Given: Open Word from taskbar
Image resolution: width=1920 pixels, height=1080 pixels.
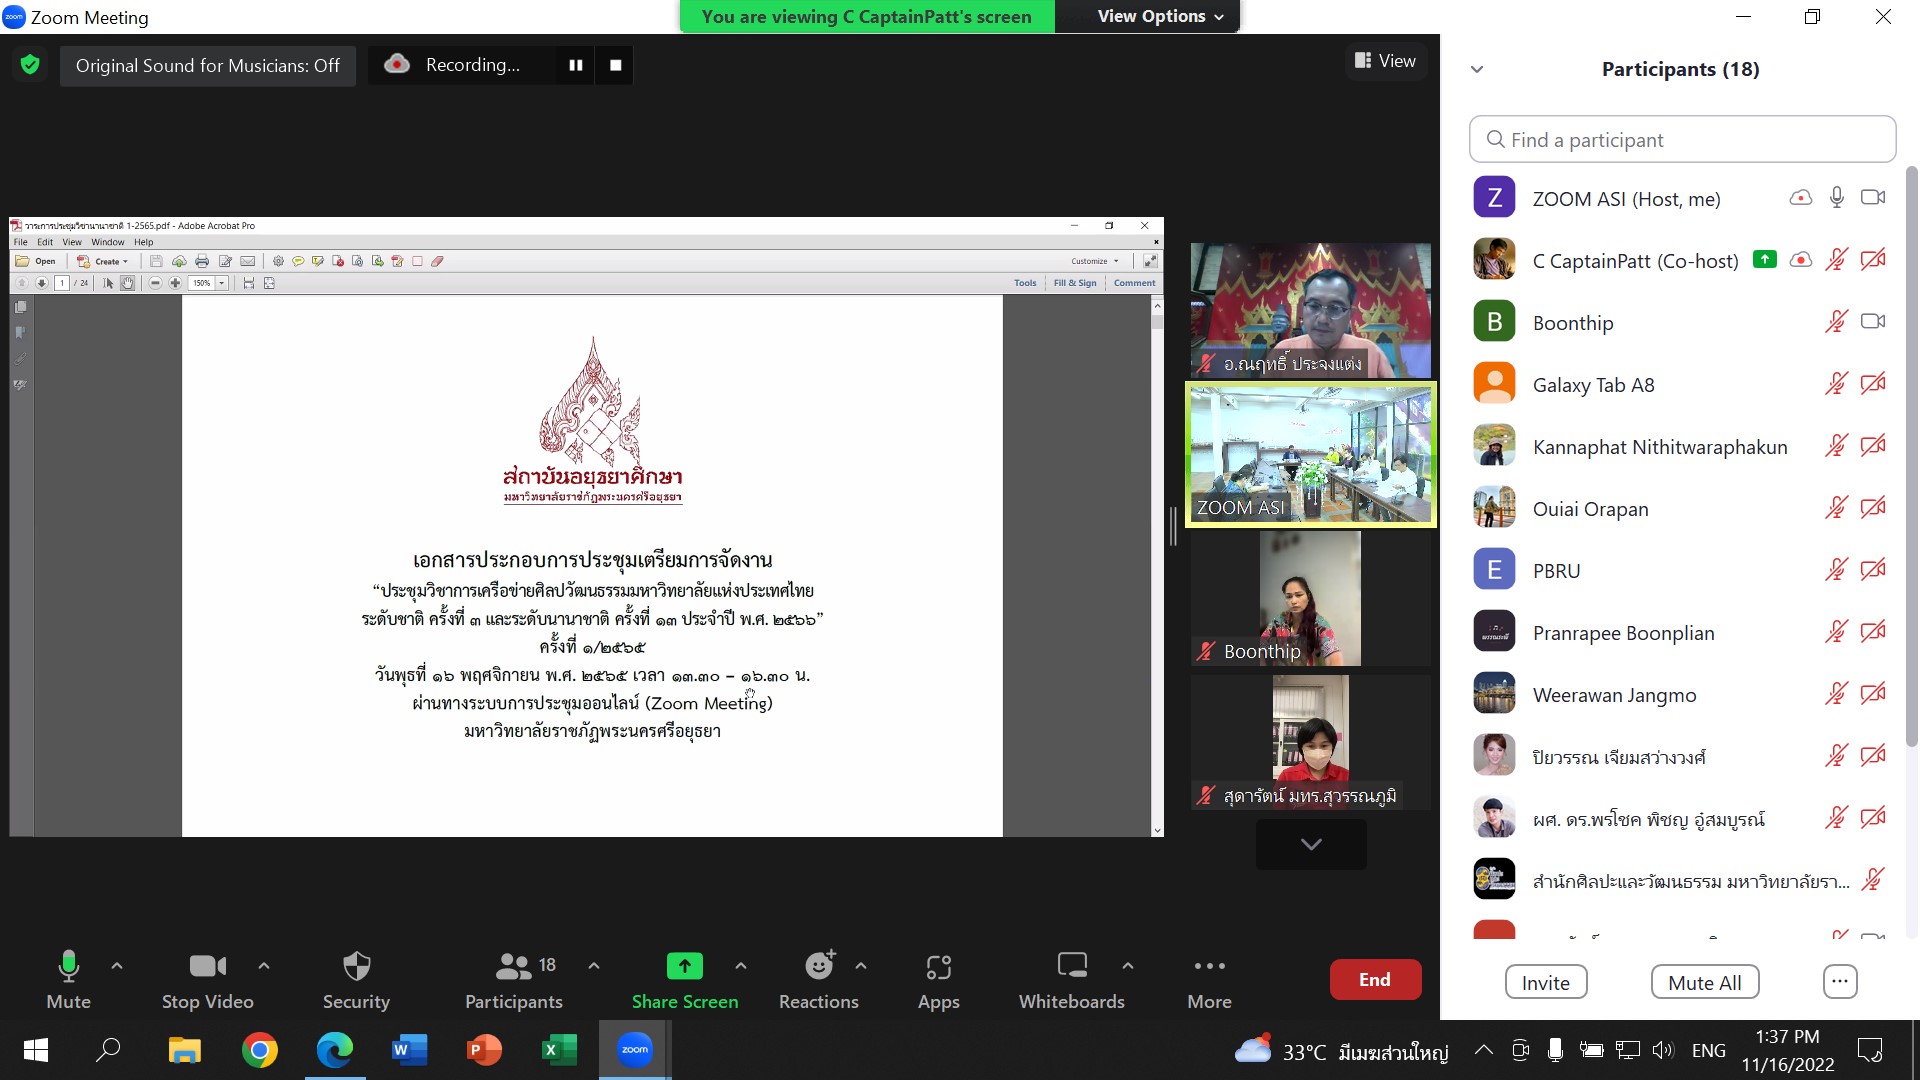Looking at the screenshot, I should [x=410, y=1050].
